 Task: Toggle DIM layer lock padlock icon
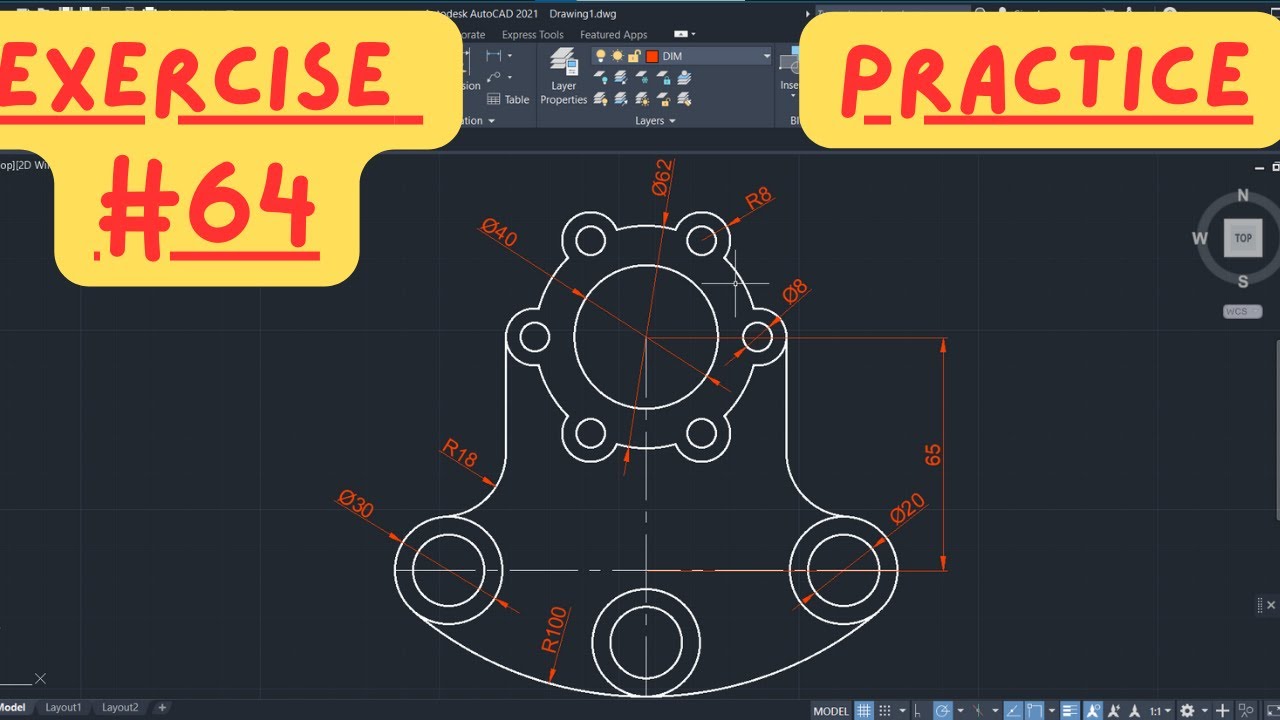coord(634,56)
